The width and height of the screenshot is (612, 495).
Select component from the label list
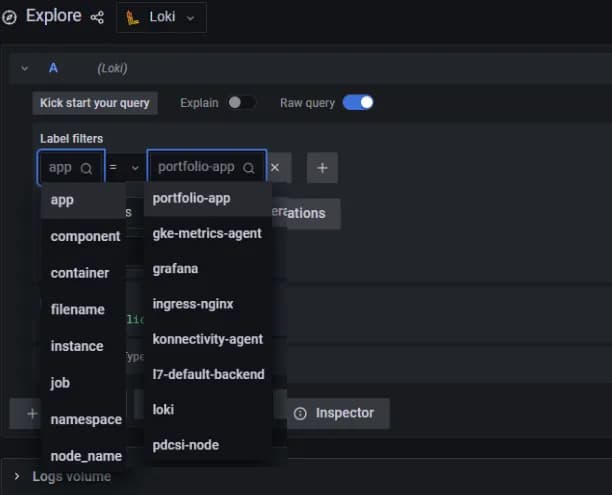pyautogui.click(x=83, y=237)
